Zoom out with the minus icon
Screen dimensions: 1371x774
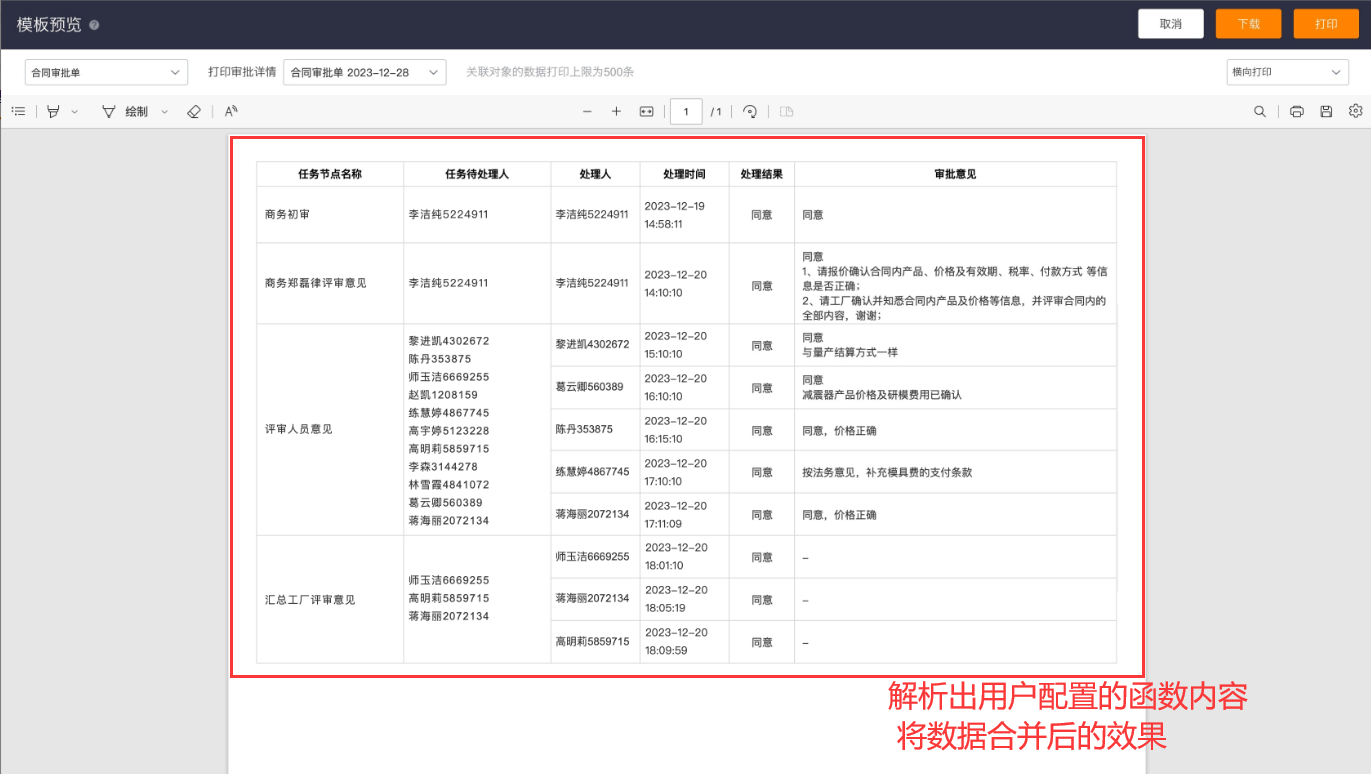pyautogui.click(x=588, y=111)
